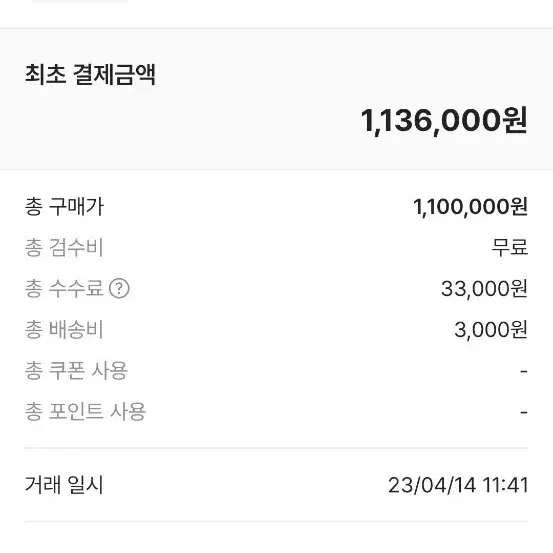Image resolution: width=553 pixels, height=553 pixels.
Task: Tap the 총 수수료 label text
Action: 64,288
